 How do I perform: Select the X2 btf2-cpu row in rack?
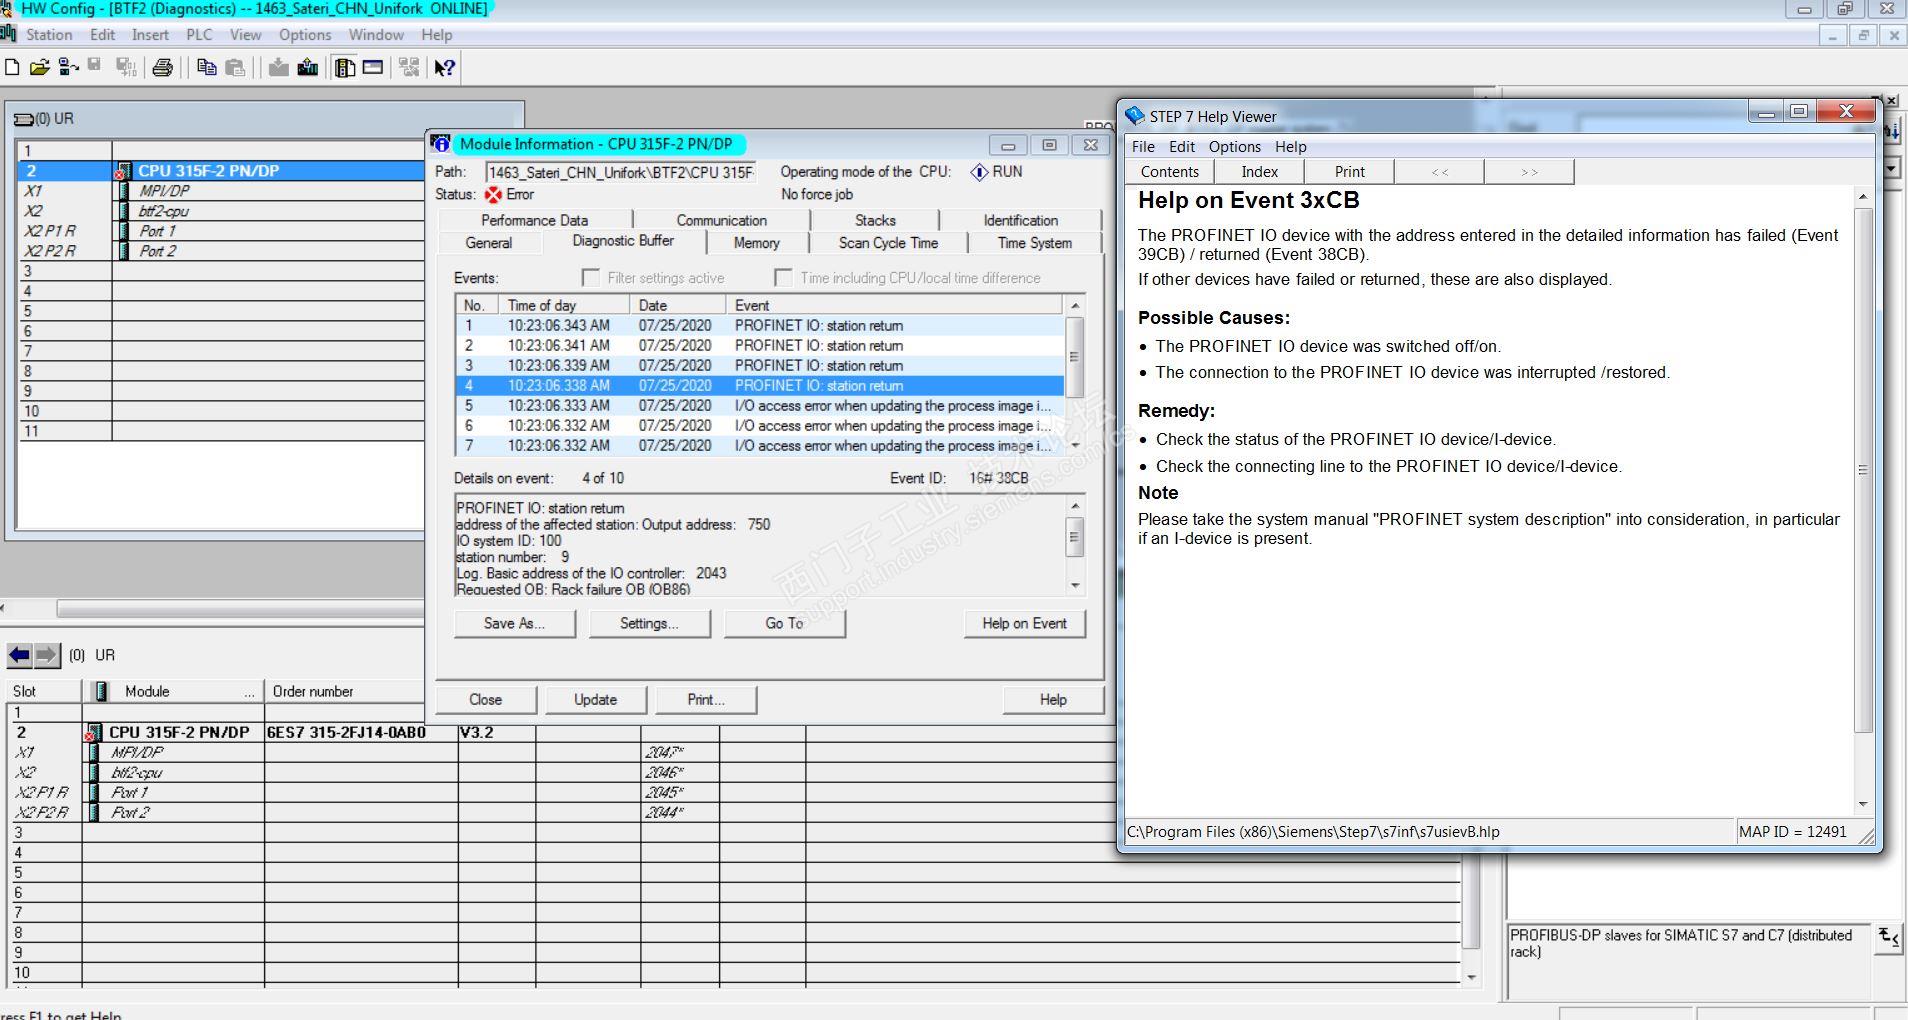click(220, 211)
